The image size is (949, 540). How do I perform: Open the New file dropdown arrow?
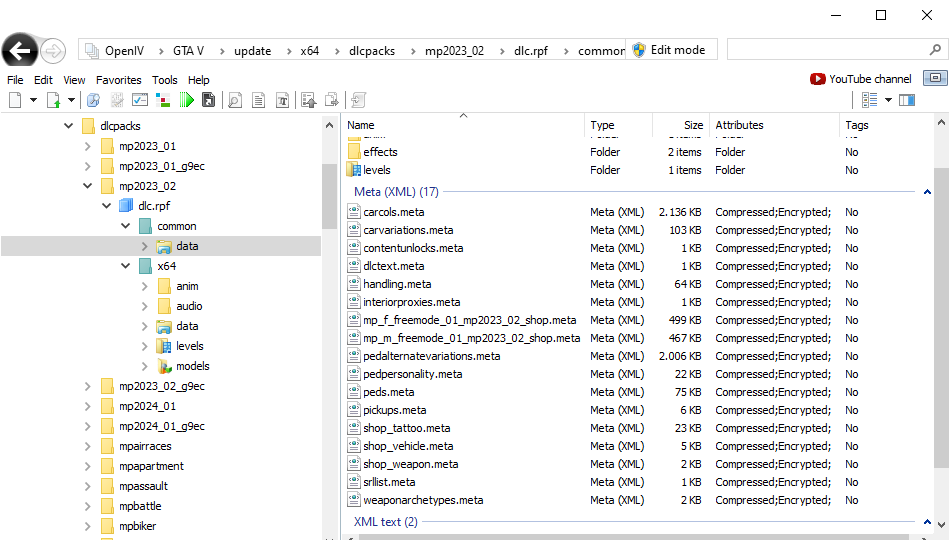[33, 100]
